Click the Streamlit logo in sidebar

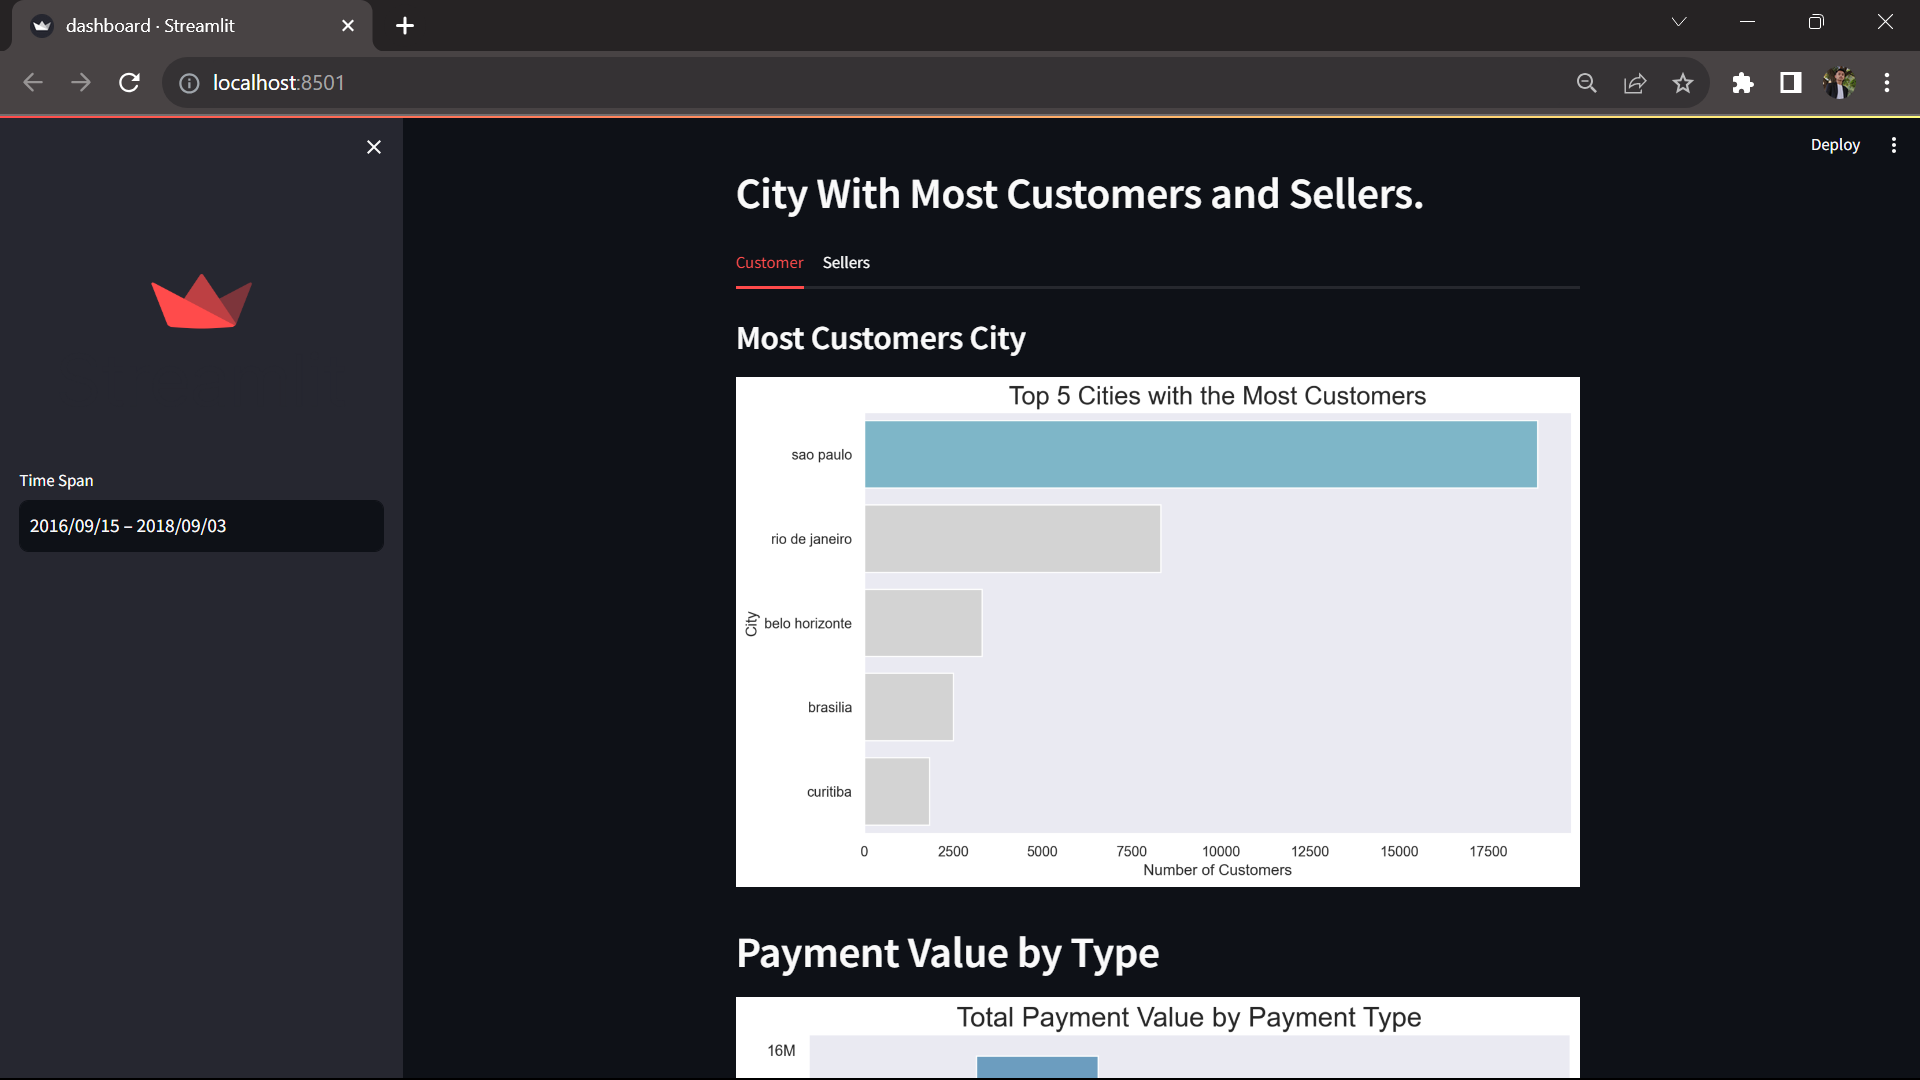pos(201,300)
